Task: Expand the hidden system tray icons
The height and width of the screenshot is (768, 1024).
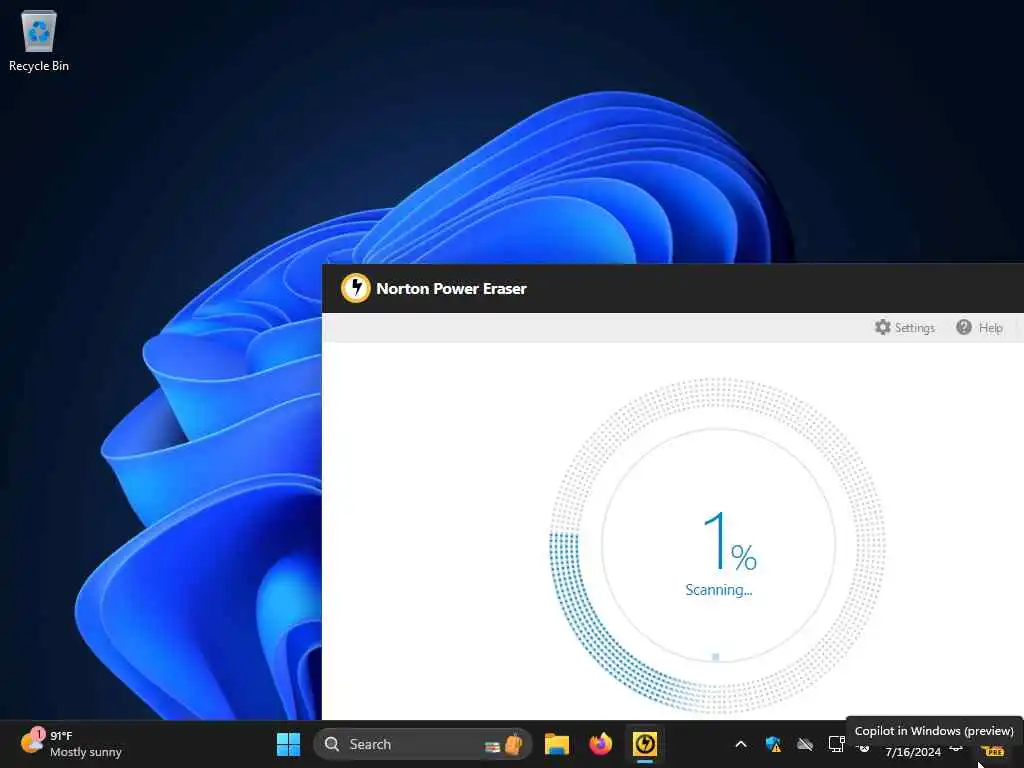Action: [x=741, y=744]
